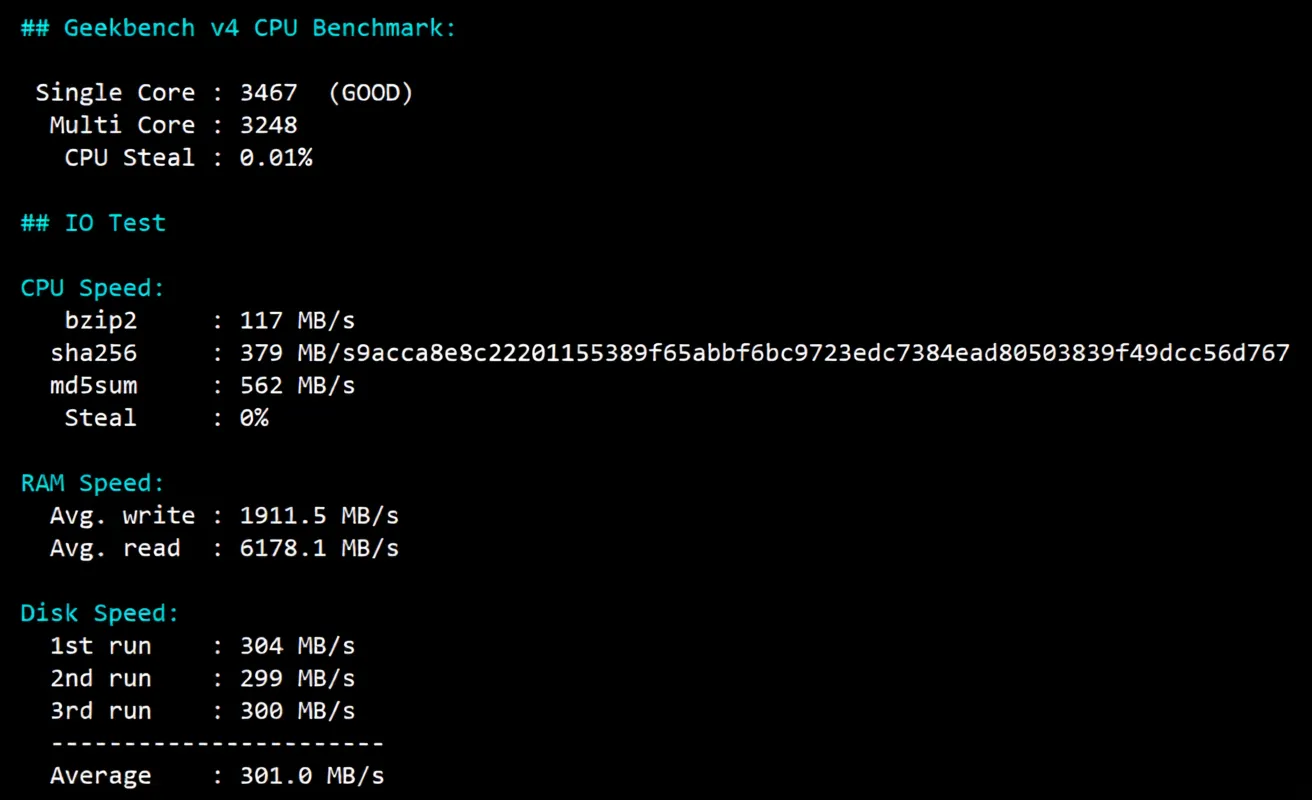Click the (GOOD) rating text
Viewport: 1312px width, 800px height.
pos(370,93)
